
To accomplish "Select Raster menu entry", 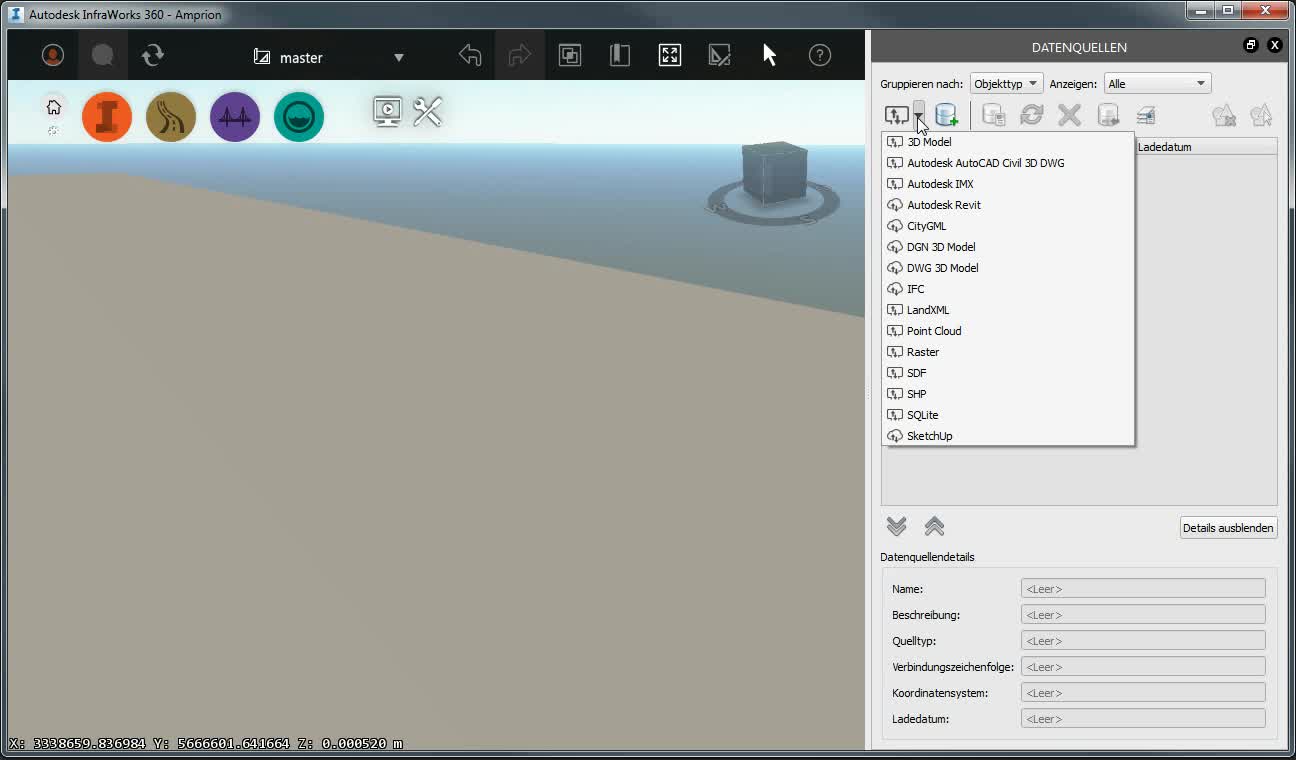I will (1008, 352).
